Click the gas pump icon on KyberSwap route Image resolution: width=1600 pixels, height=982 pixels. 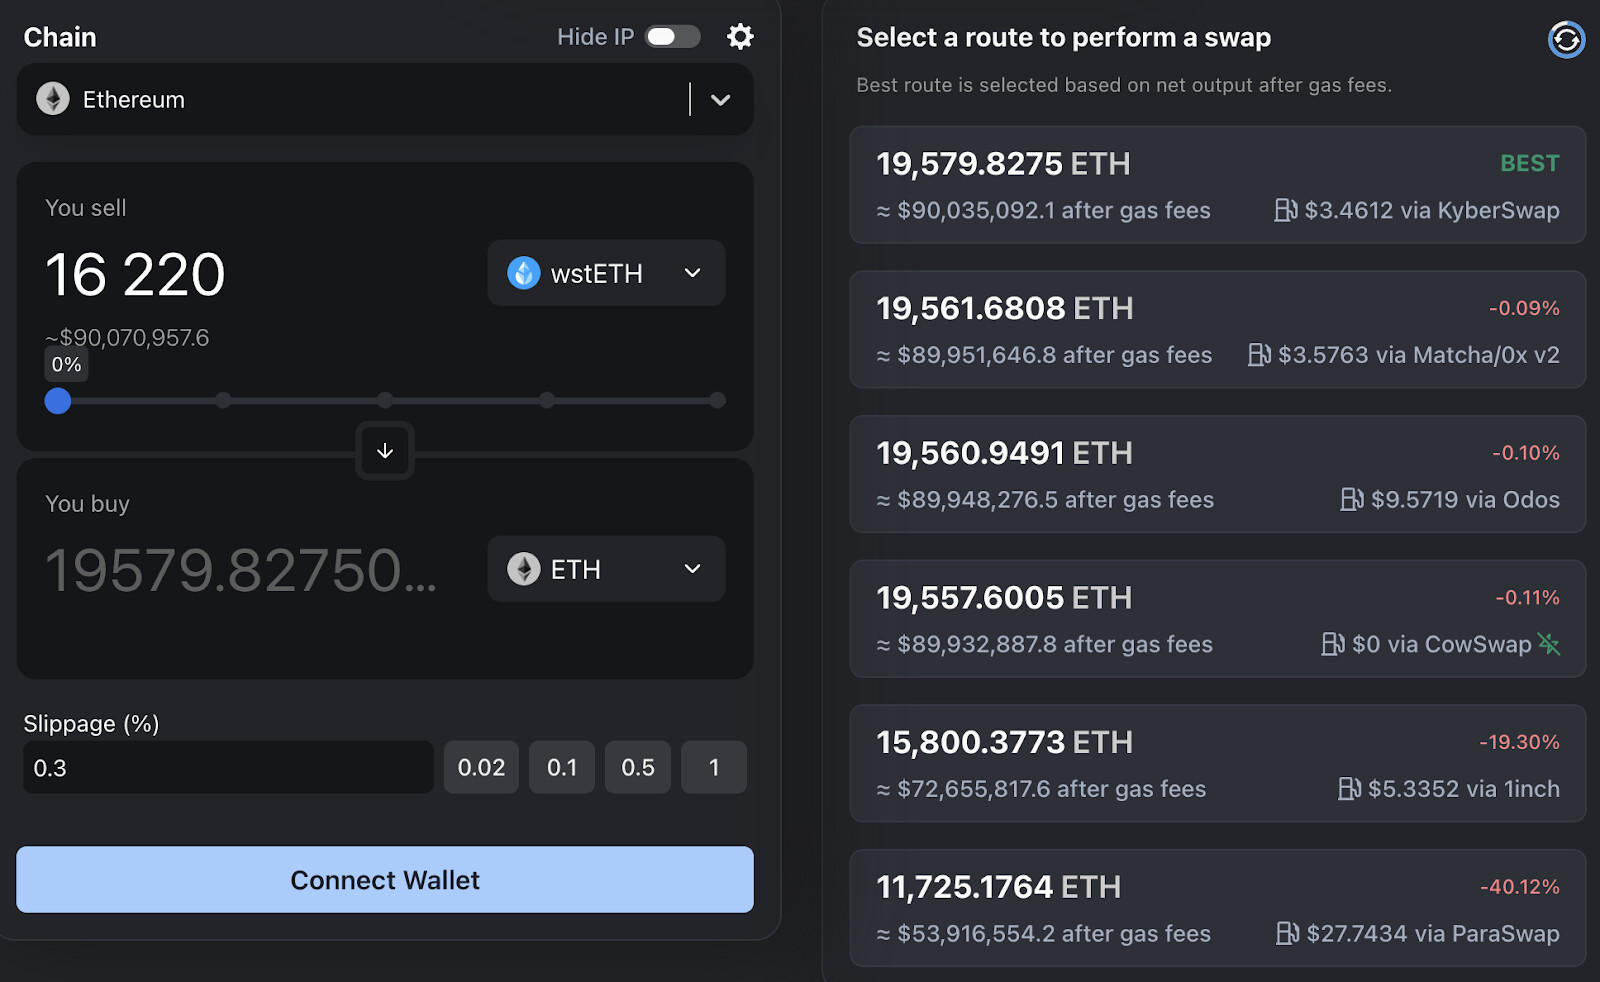(1286, 210)
